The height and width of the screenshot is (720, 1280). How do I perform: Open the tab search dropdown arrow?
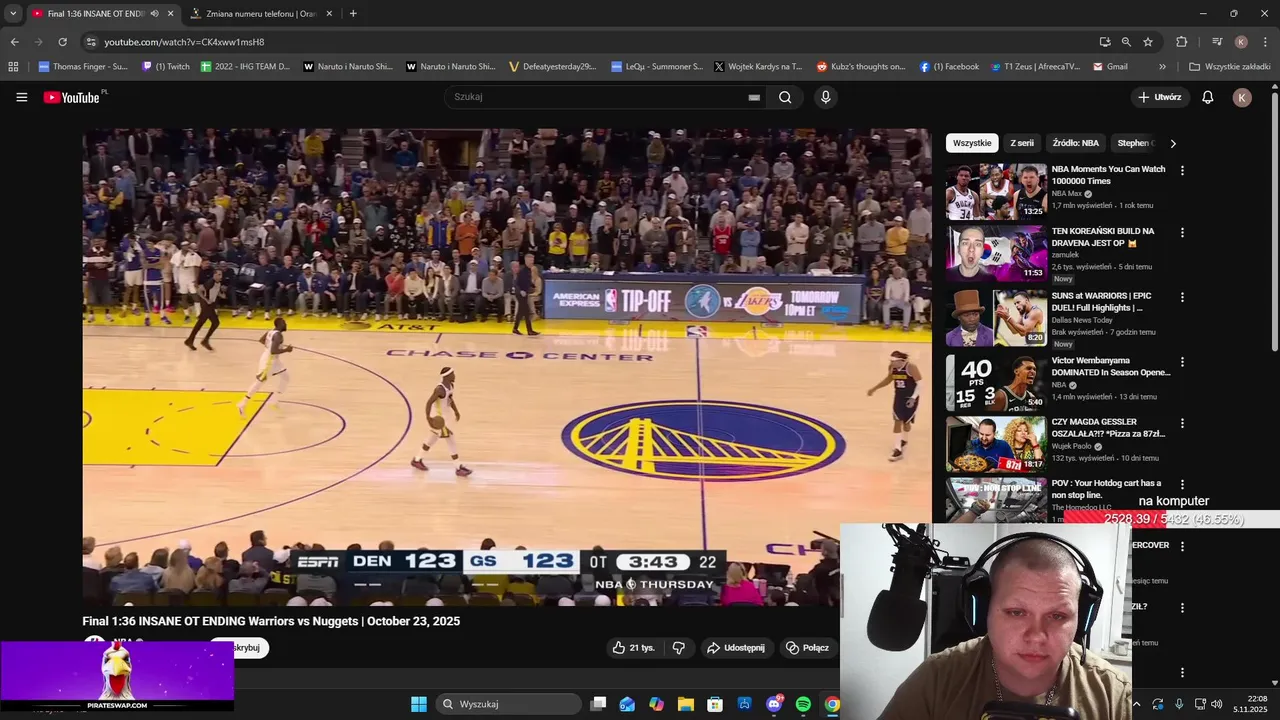(13, 13)
